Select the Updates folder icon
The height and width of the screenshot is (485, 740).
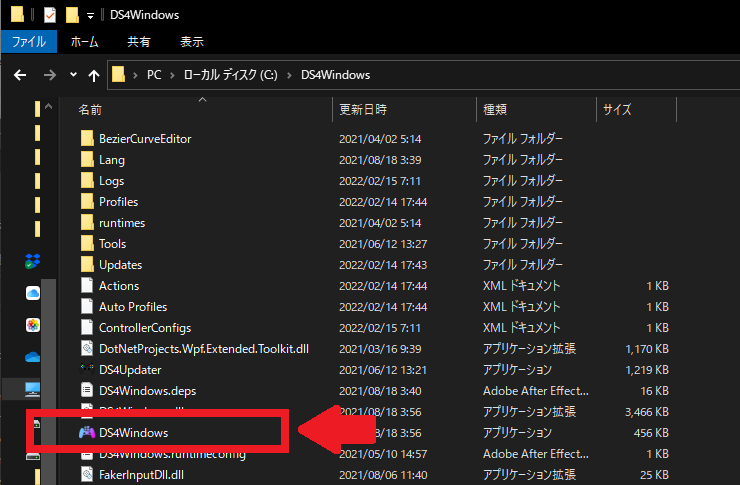(x=87, y=265)
